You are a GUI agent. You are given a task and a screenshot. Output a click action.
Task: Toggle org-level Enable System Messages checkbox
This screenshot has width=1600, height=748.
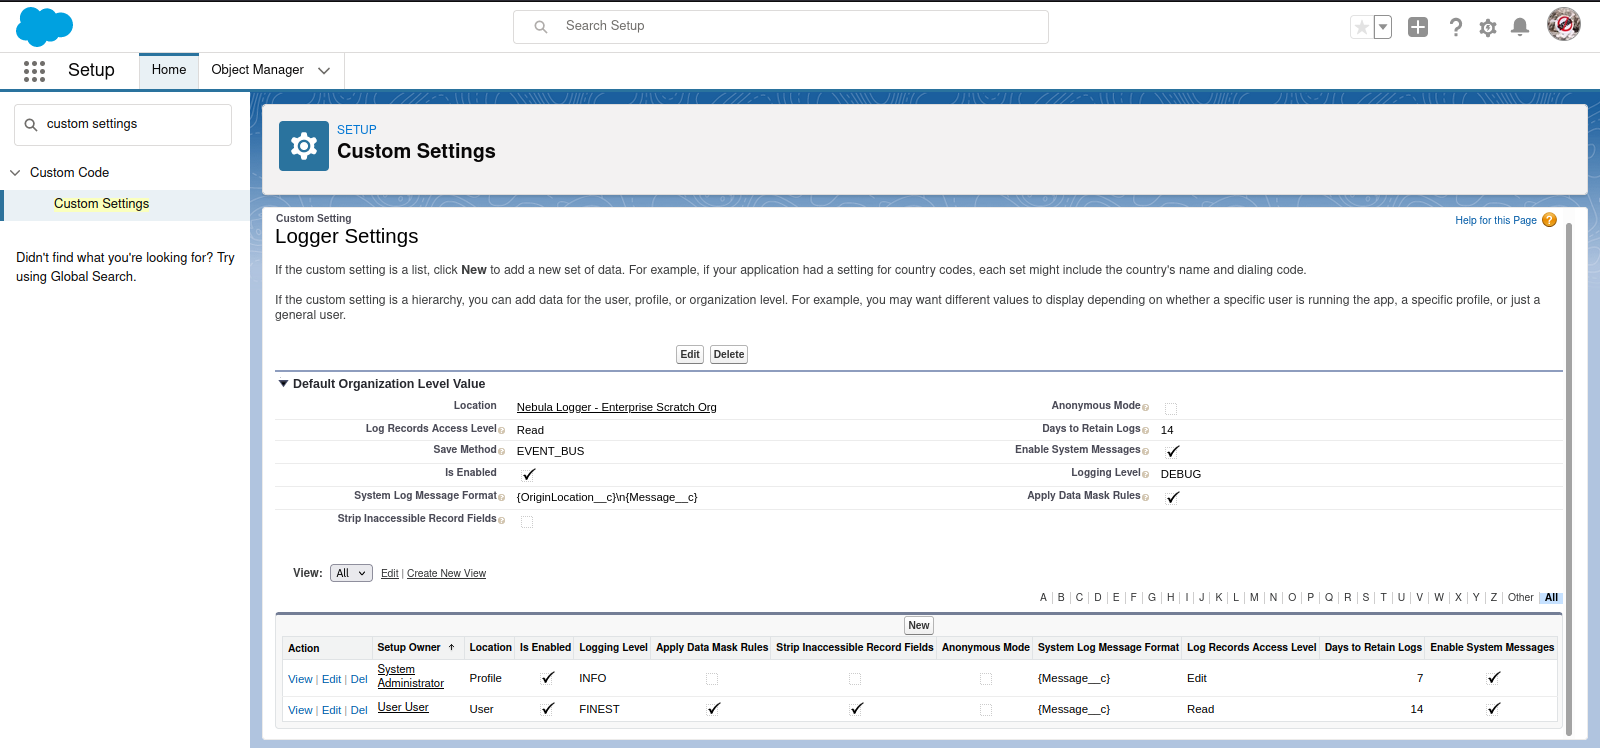1172,452
